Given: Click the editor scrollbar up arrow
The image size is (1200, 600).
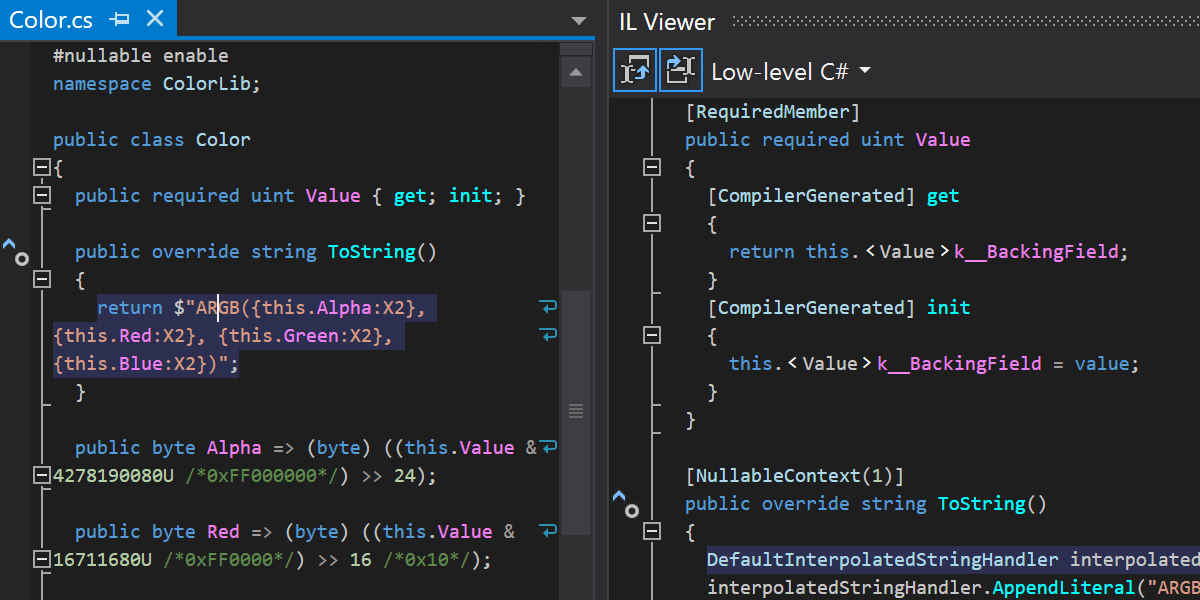Looking at the screenshot, I should 575,72.
